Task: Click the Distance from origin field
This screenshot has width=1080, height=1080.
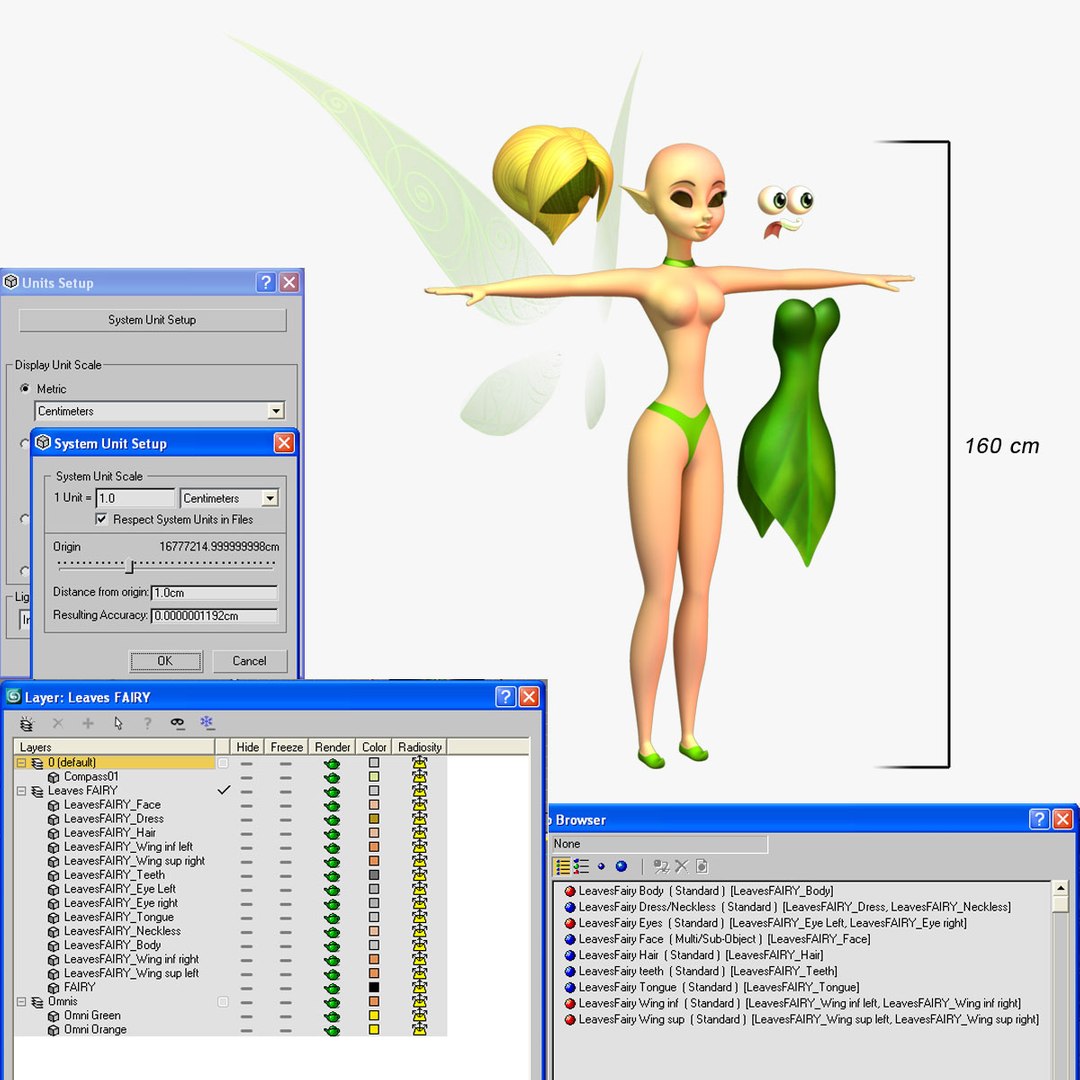Action: [214, 593]
